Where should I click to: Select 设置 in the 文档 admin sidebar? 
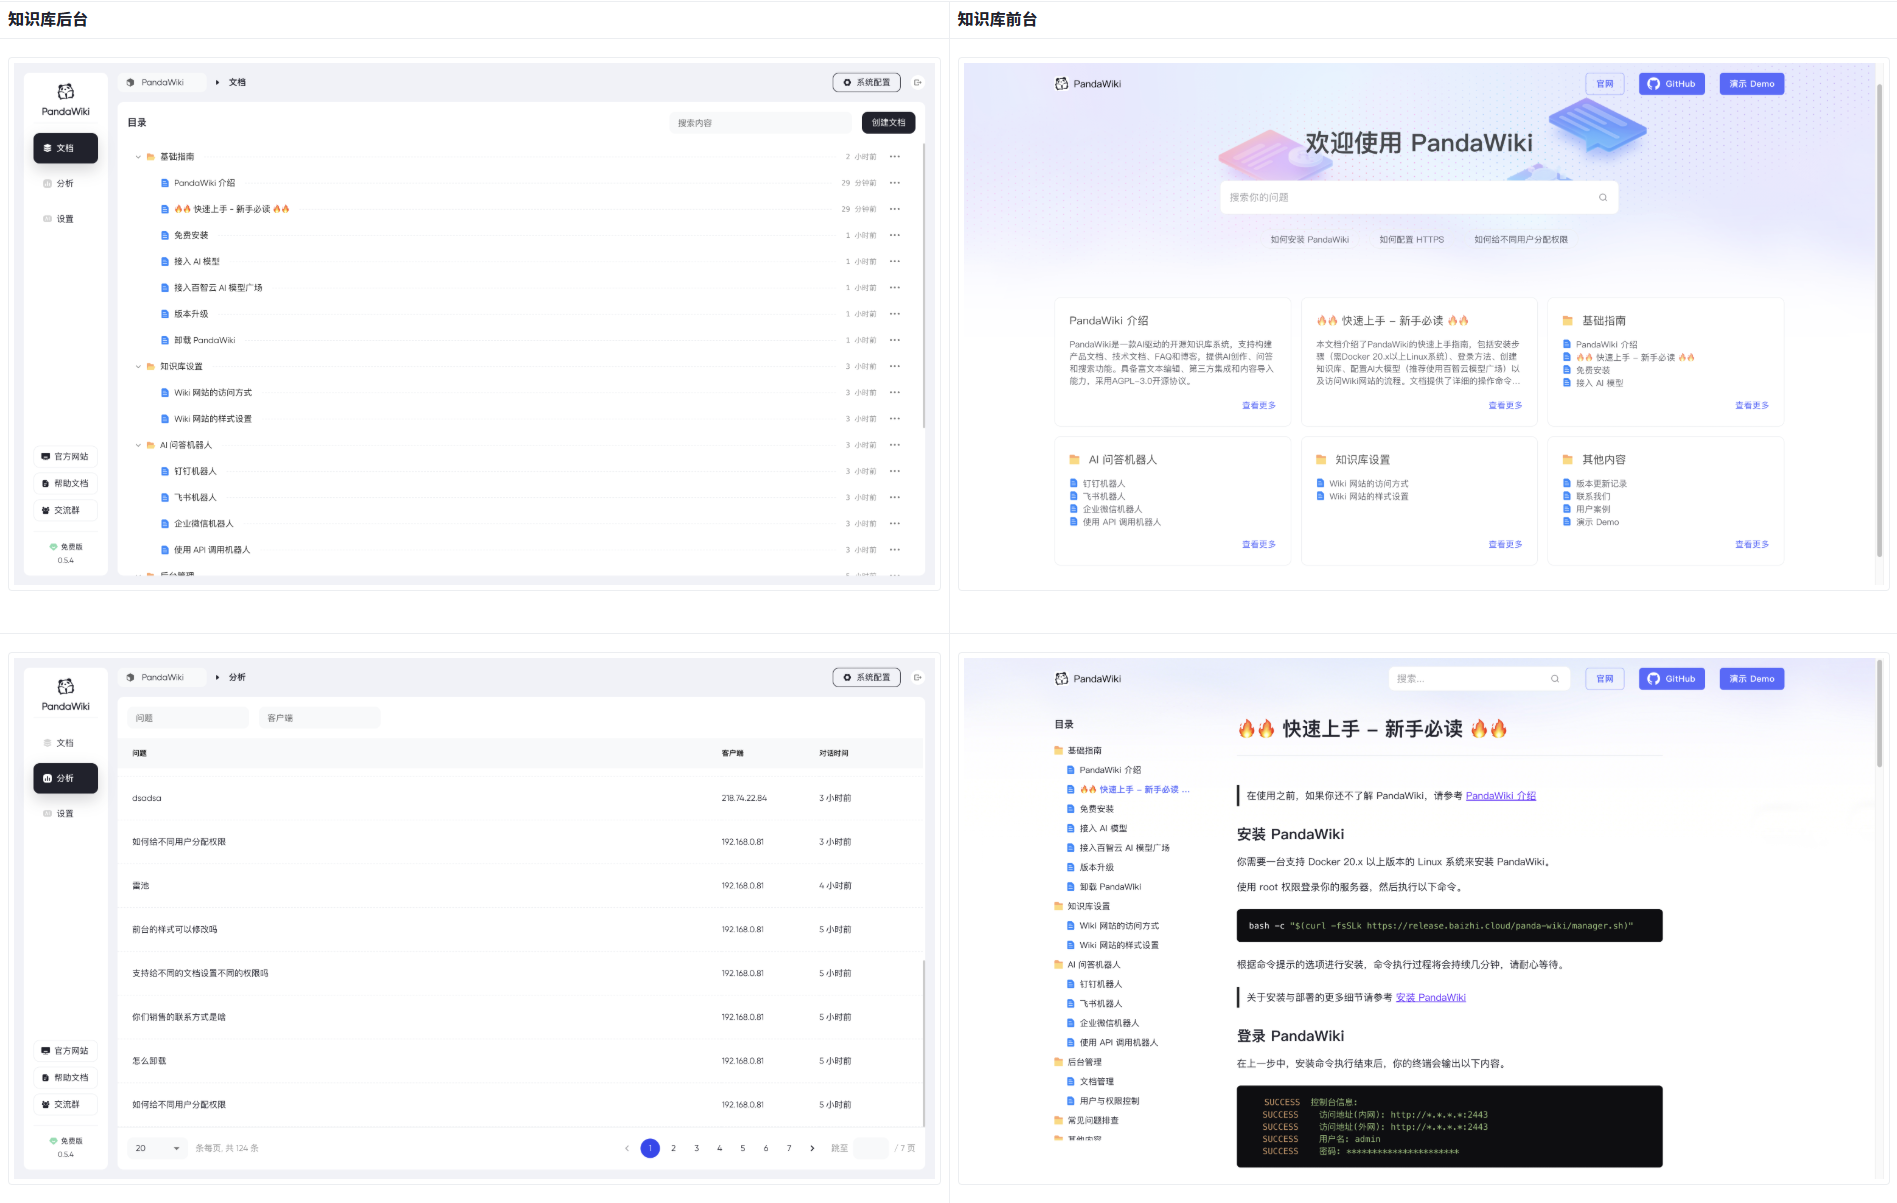tap(66, 219)
